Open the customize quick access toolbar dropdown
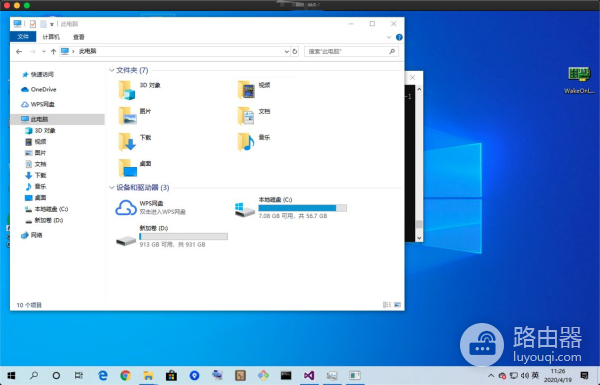This screenshot has height=385, width=600. click(52, 24)
